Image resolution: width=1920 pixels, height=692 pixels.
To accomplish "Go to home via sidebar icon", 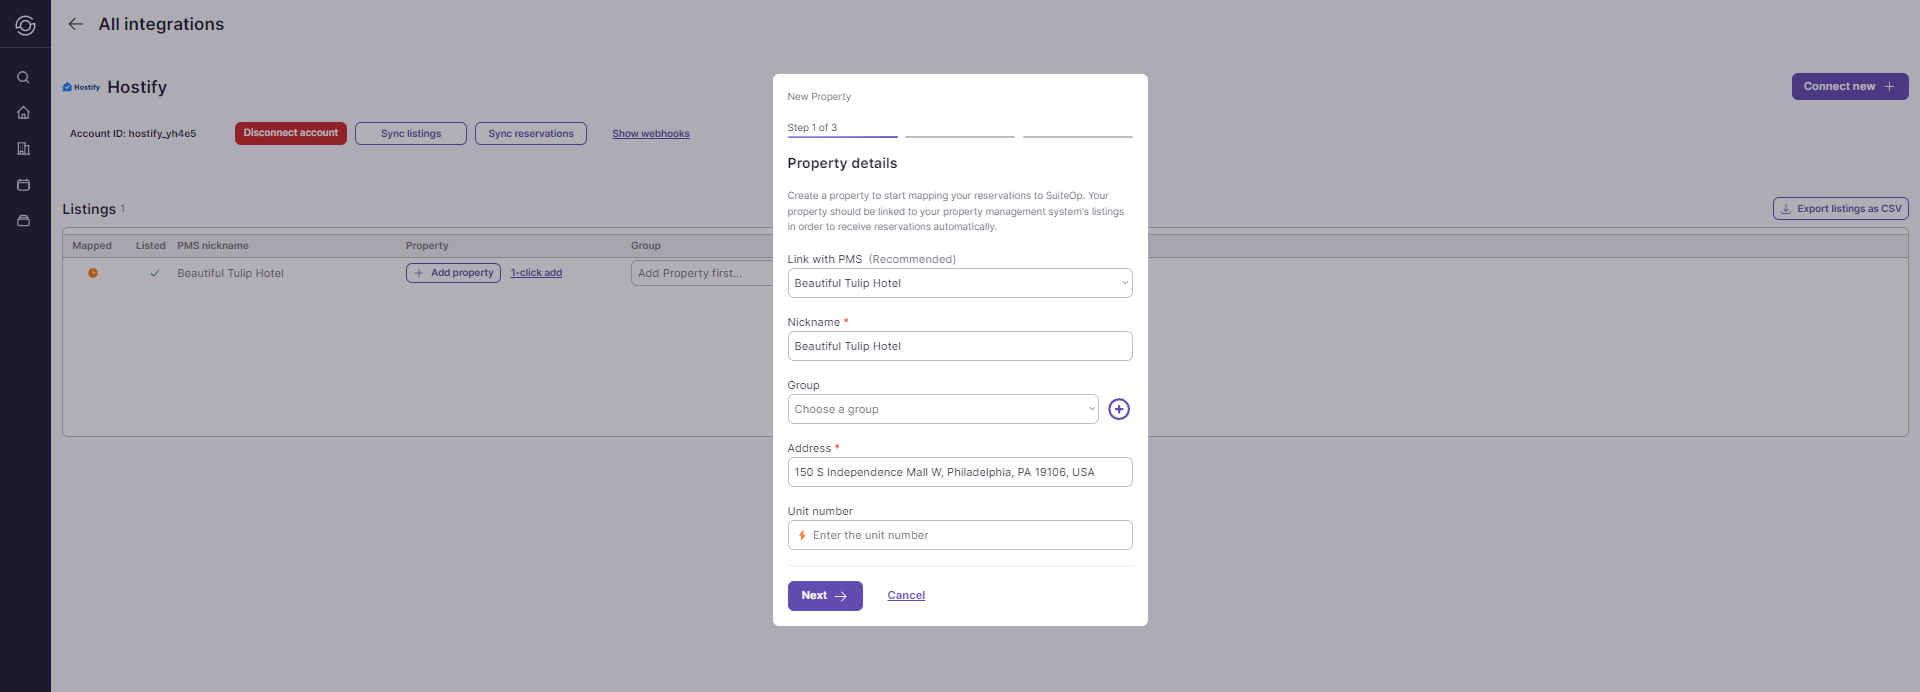I will (24, 113).
